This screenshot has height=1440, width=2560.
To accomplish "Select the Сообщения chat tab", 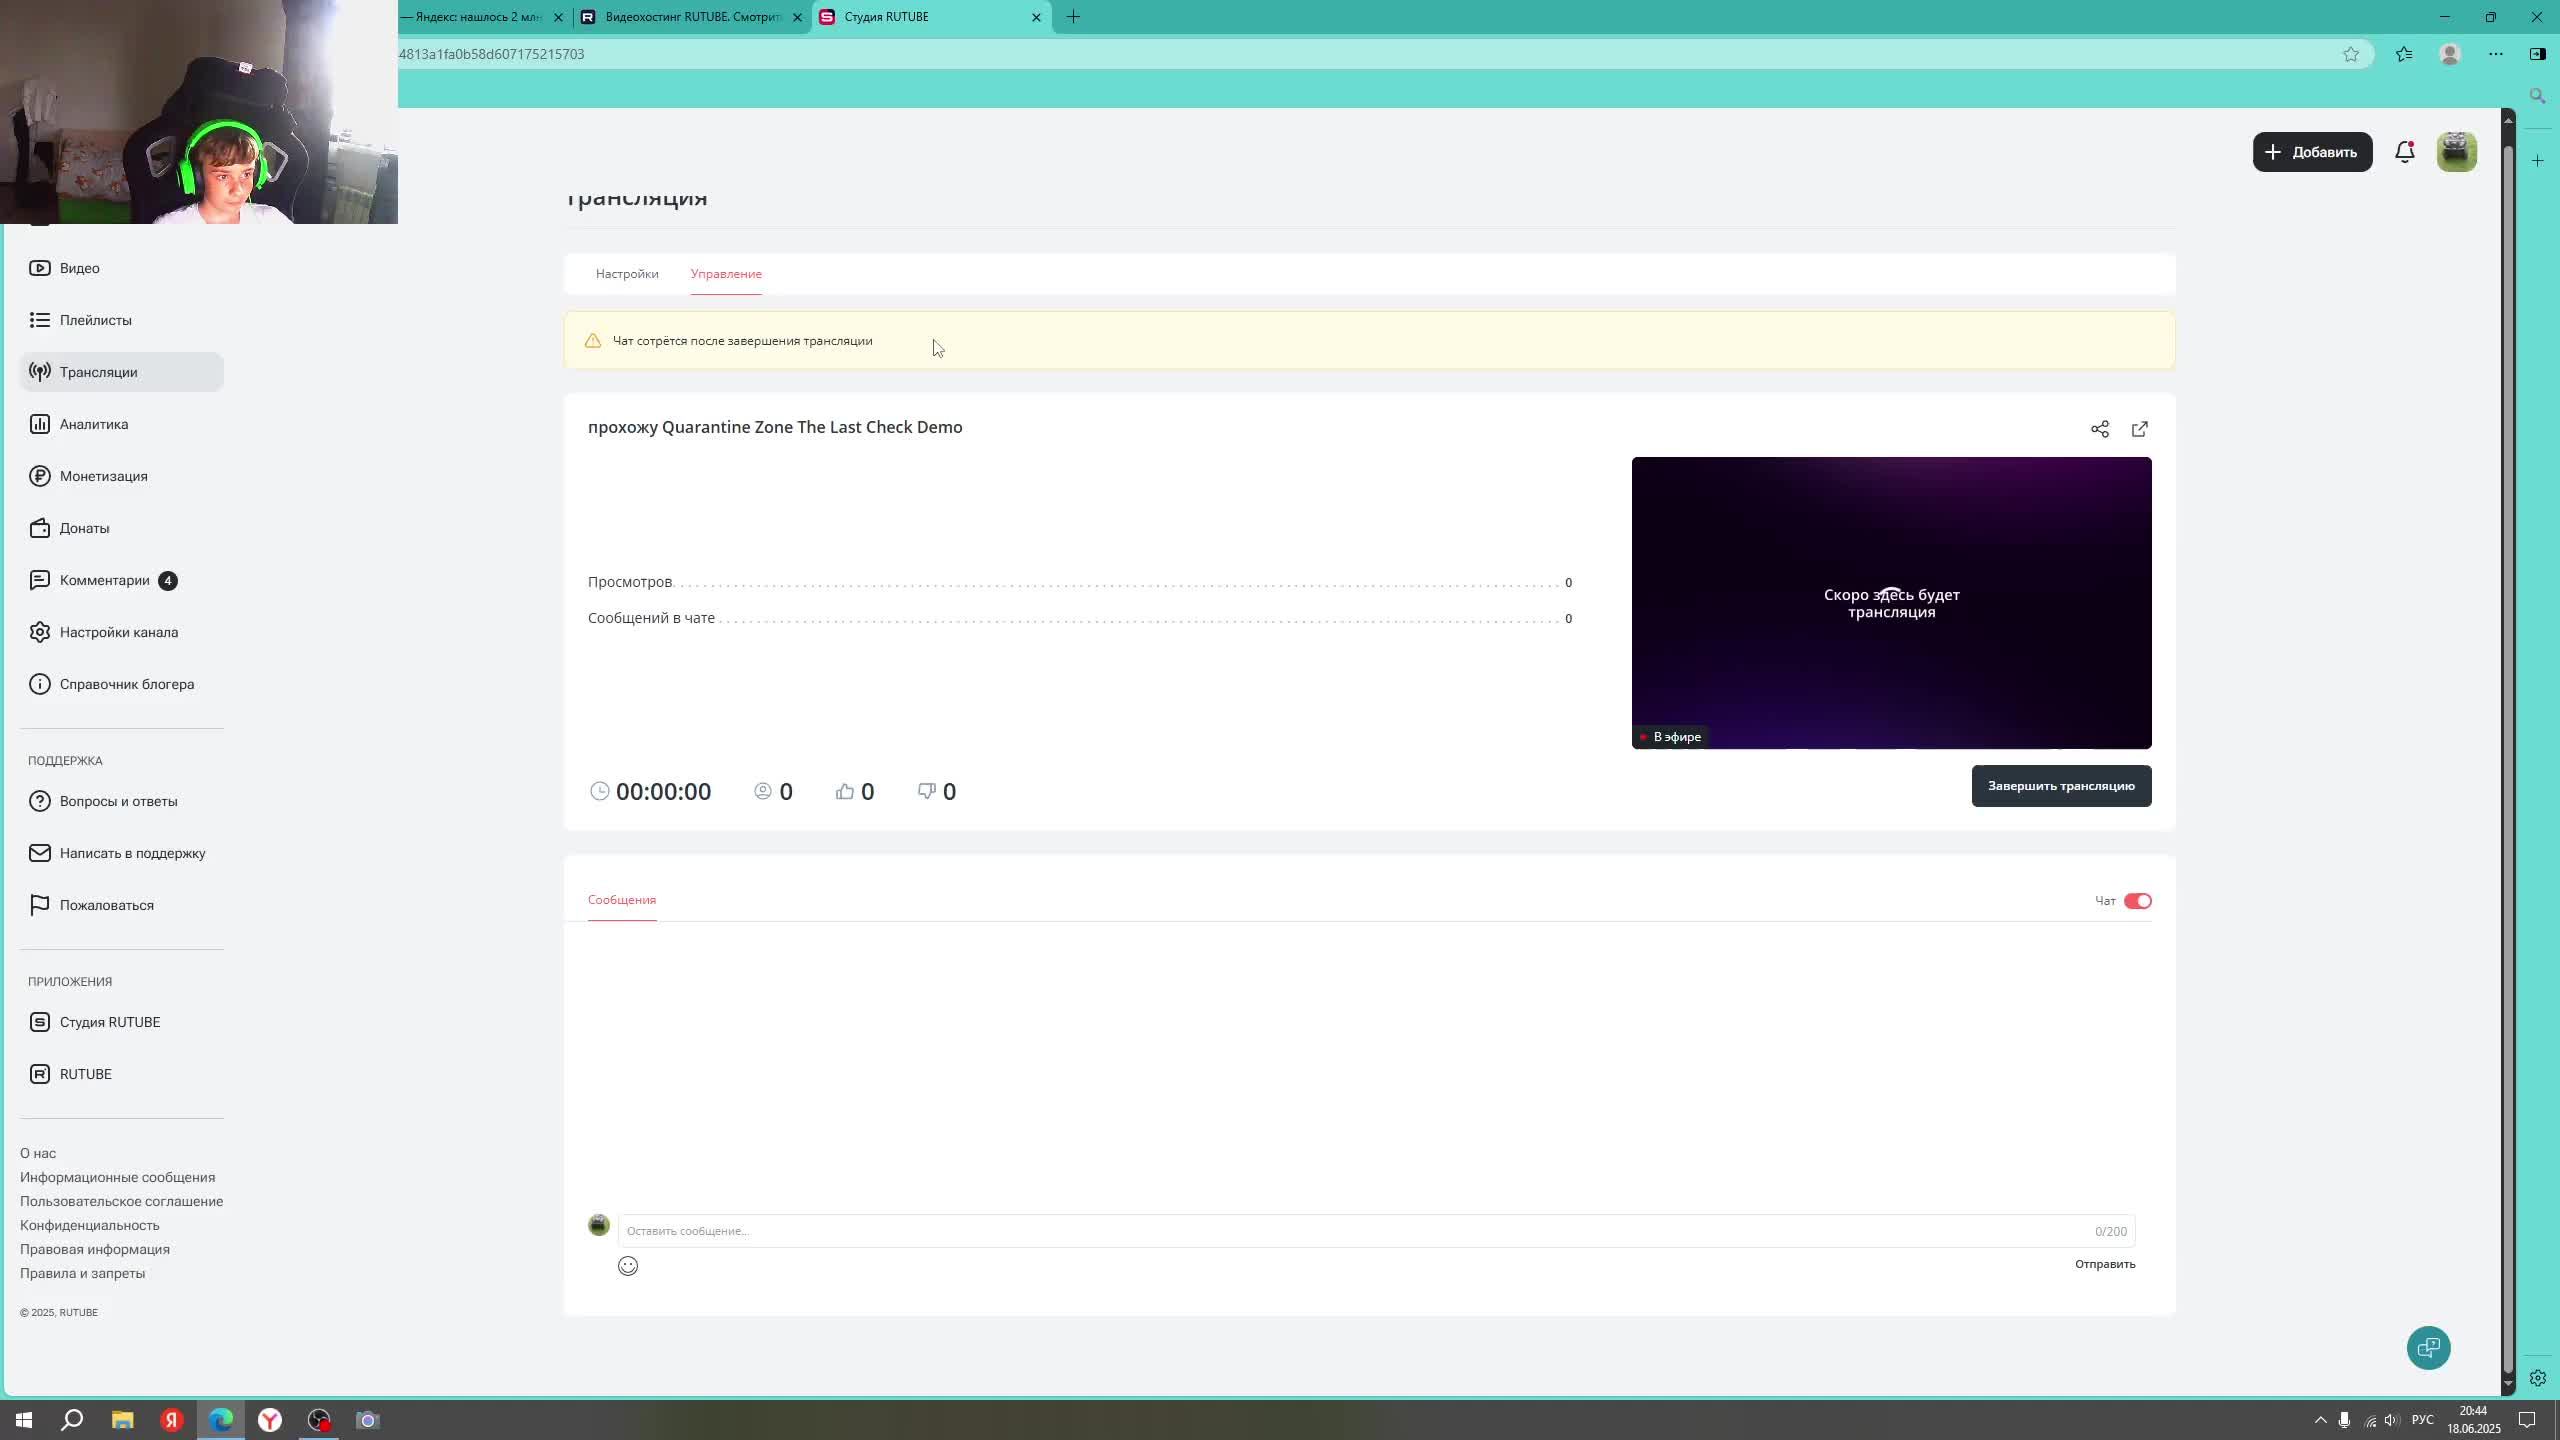I will [622, 900].
